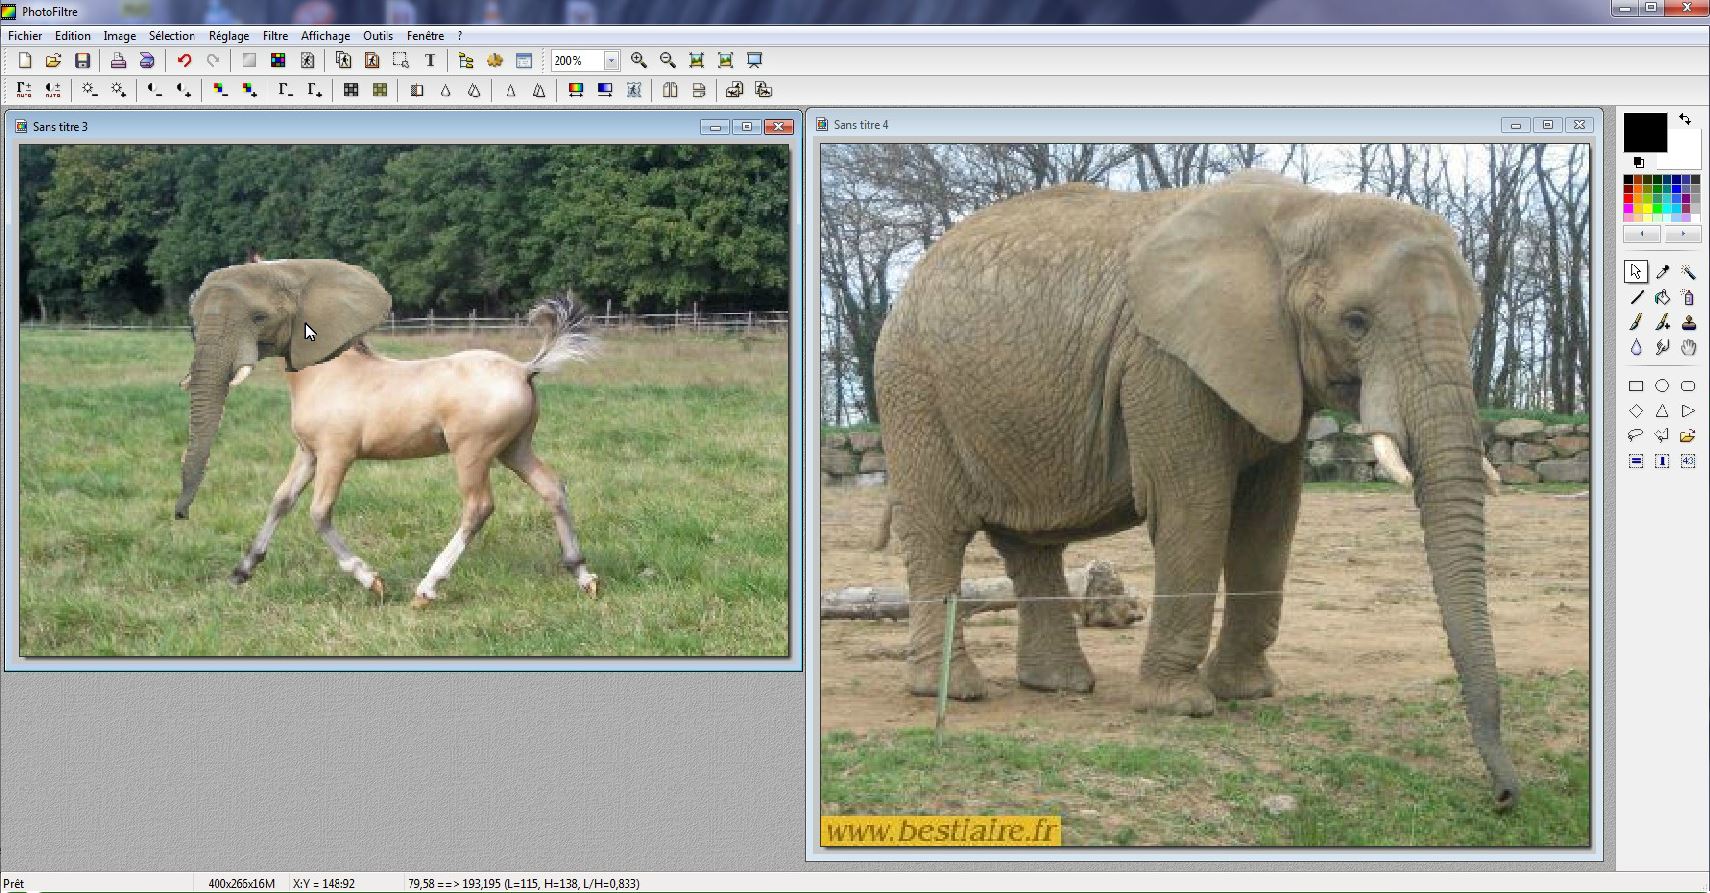Screen dimensions: 1710x893
Task: Choose the Lasso selection shape
Action: (x=1636, y=436)
